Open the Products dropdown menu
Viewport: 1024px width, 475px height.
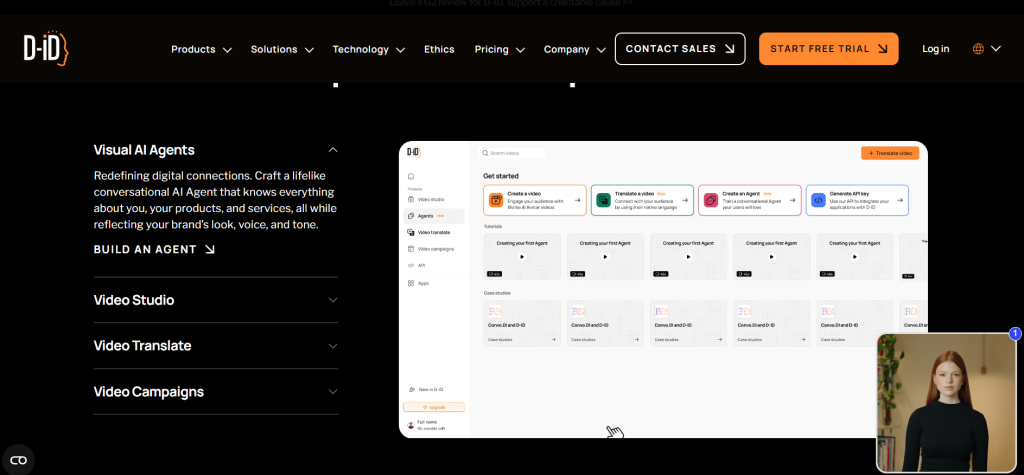coord(201,49)
